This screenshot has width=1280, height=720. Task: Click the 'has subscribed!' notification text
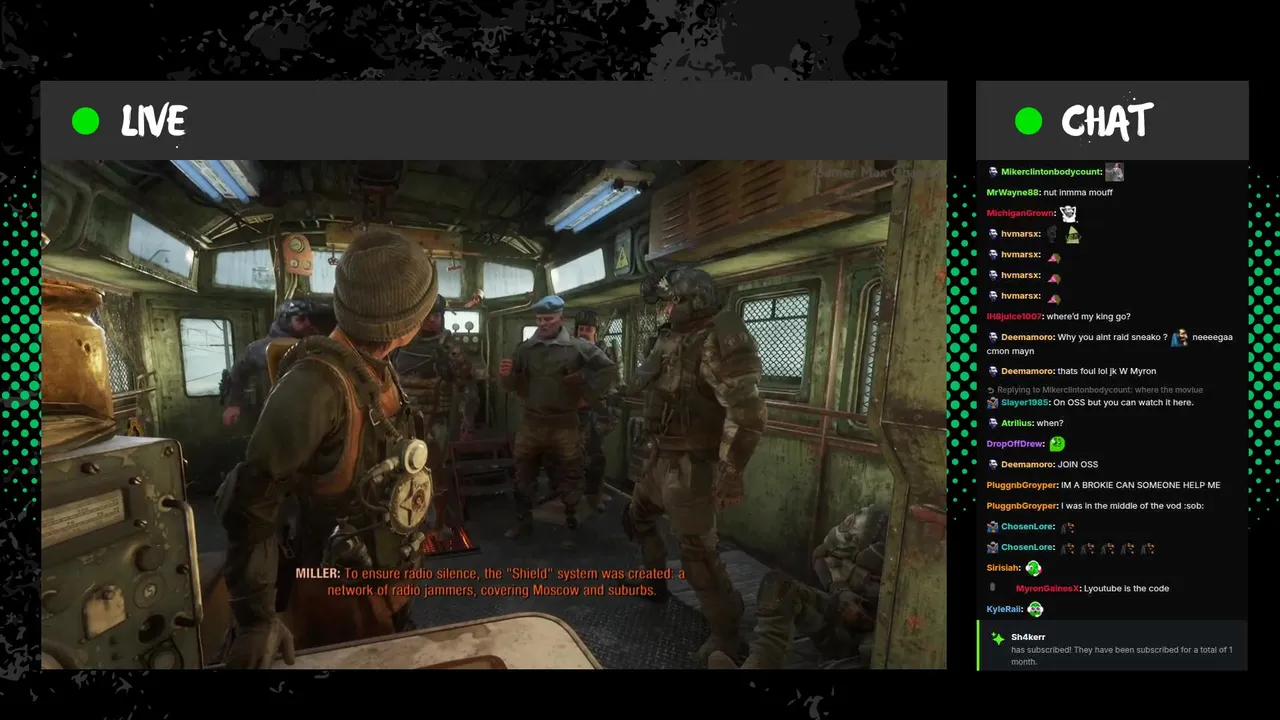(1121, 655)
